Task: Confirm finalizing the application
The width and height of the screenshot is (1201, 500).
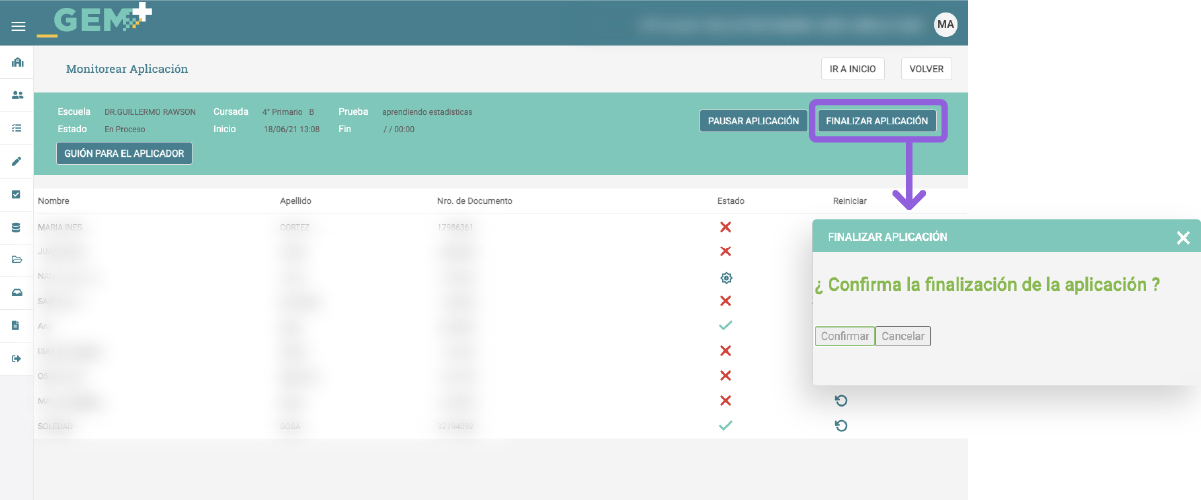Action: coord(845,337)
